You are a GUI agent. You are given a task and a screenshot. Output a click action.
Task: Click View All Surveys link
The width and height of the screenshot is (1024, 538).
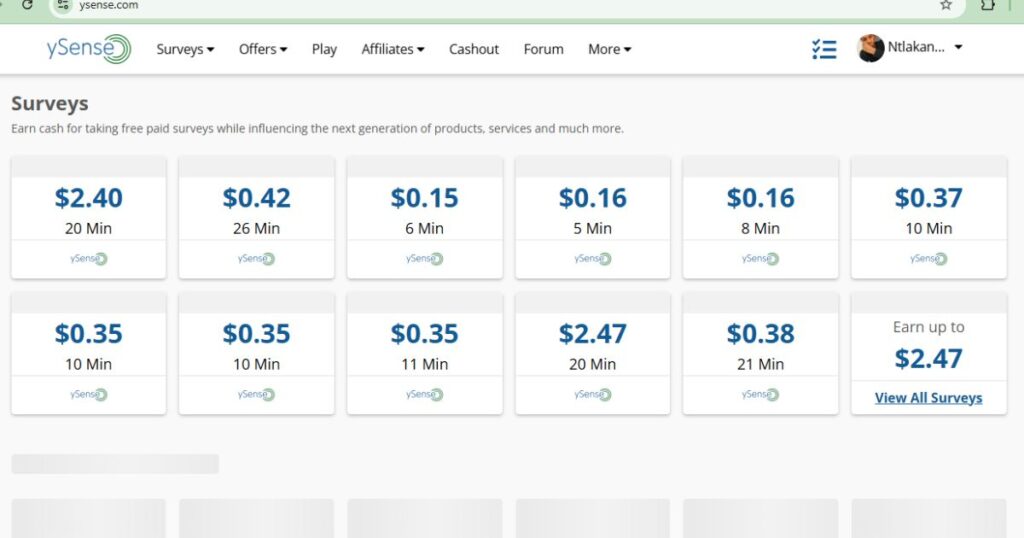[929, 398]
